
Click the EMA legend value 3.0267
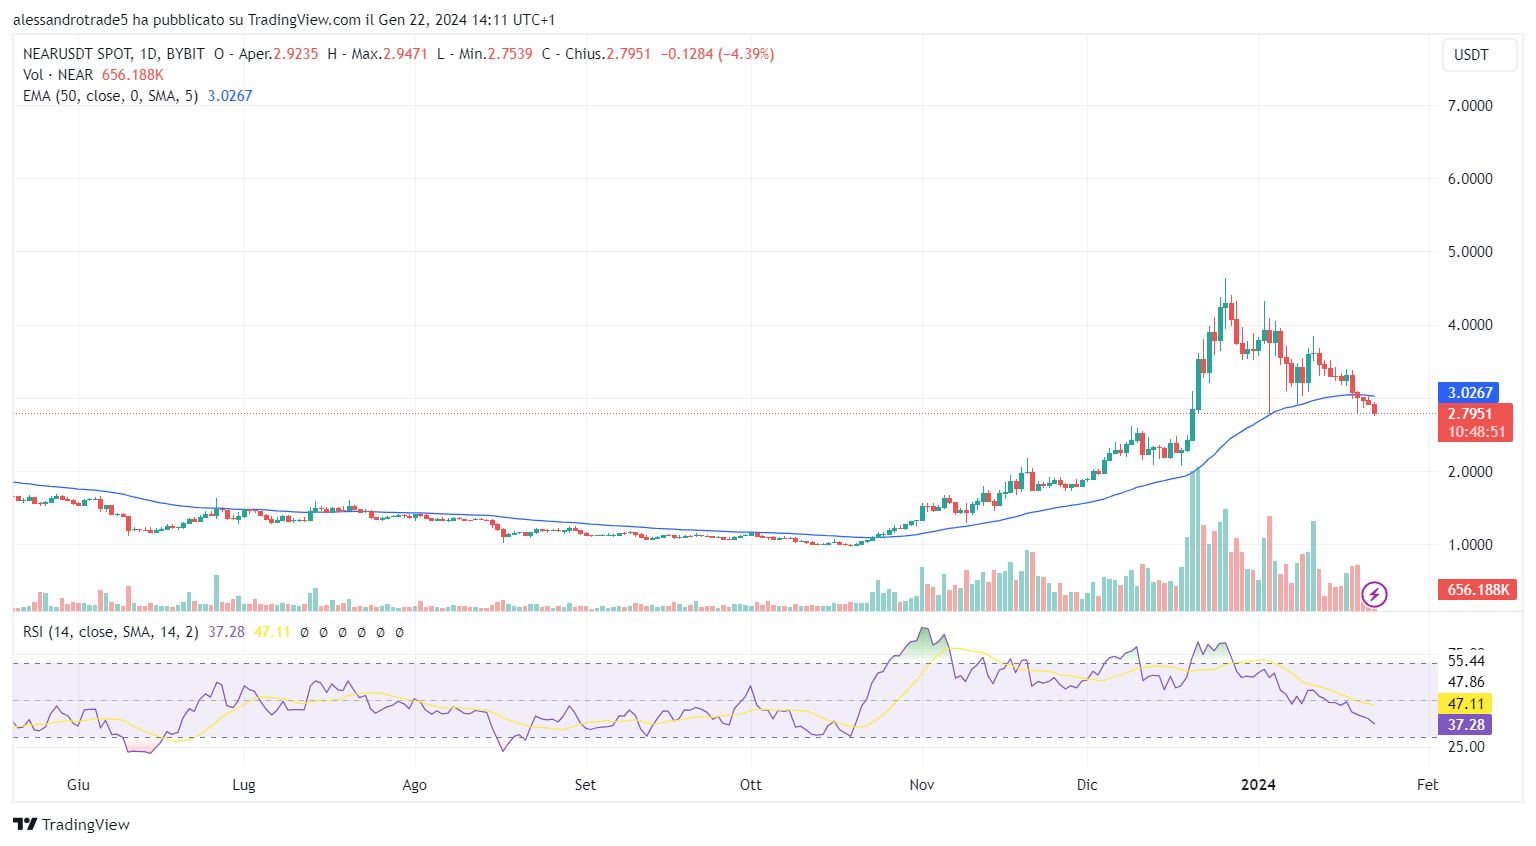click(x=230, y=96)
